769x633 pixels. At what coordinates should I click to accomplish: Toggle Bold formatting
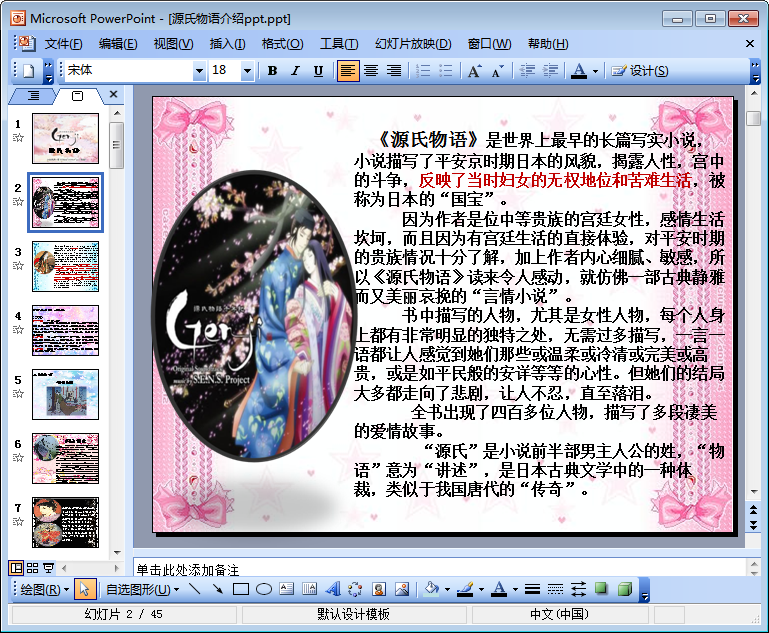tap(272, 71)
